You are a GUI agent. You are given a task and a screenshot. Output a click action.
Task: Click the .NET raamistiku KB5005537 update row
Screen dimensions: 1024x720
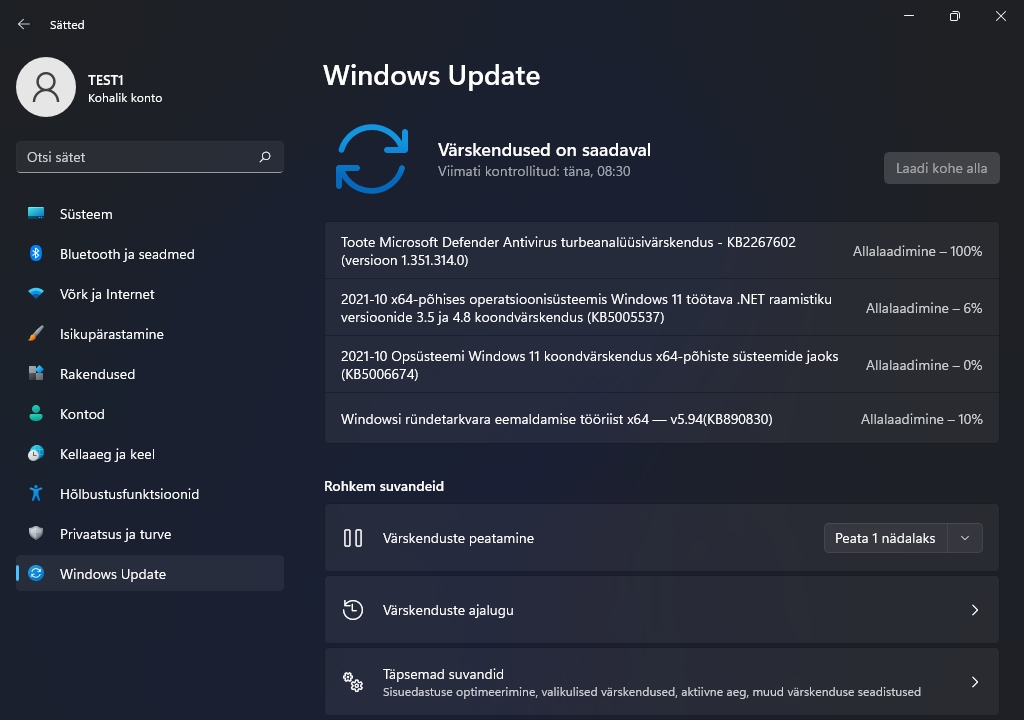coord(662,308)
